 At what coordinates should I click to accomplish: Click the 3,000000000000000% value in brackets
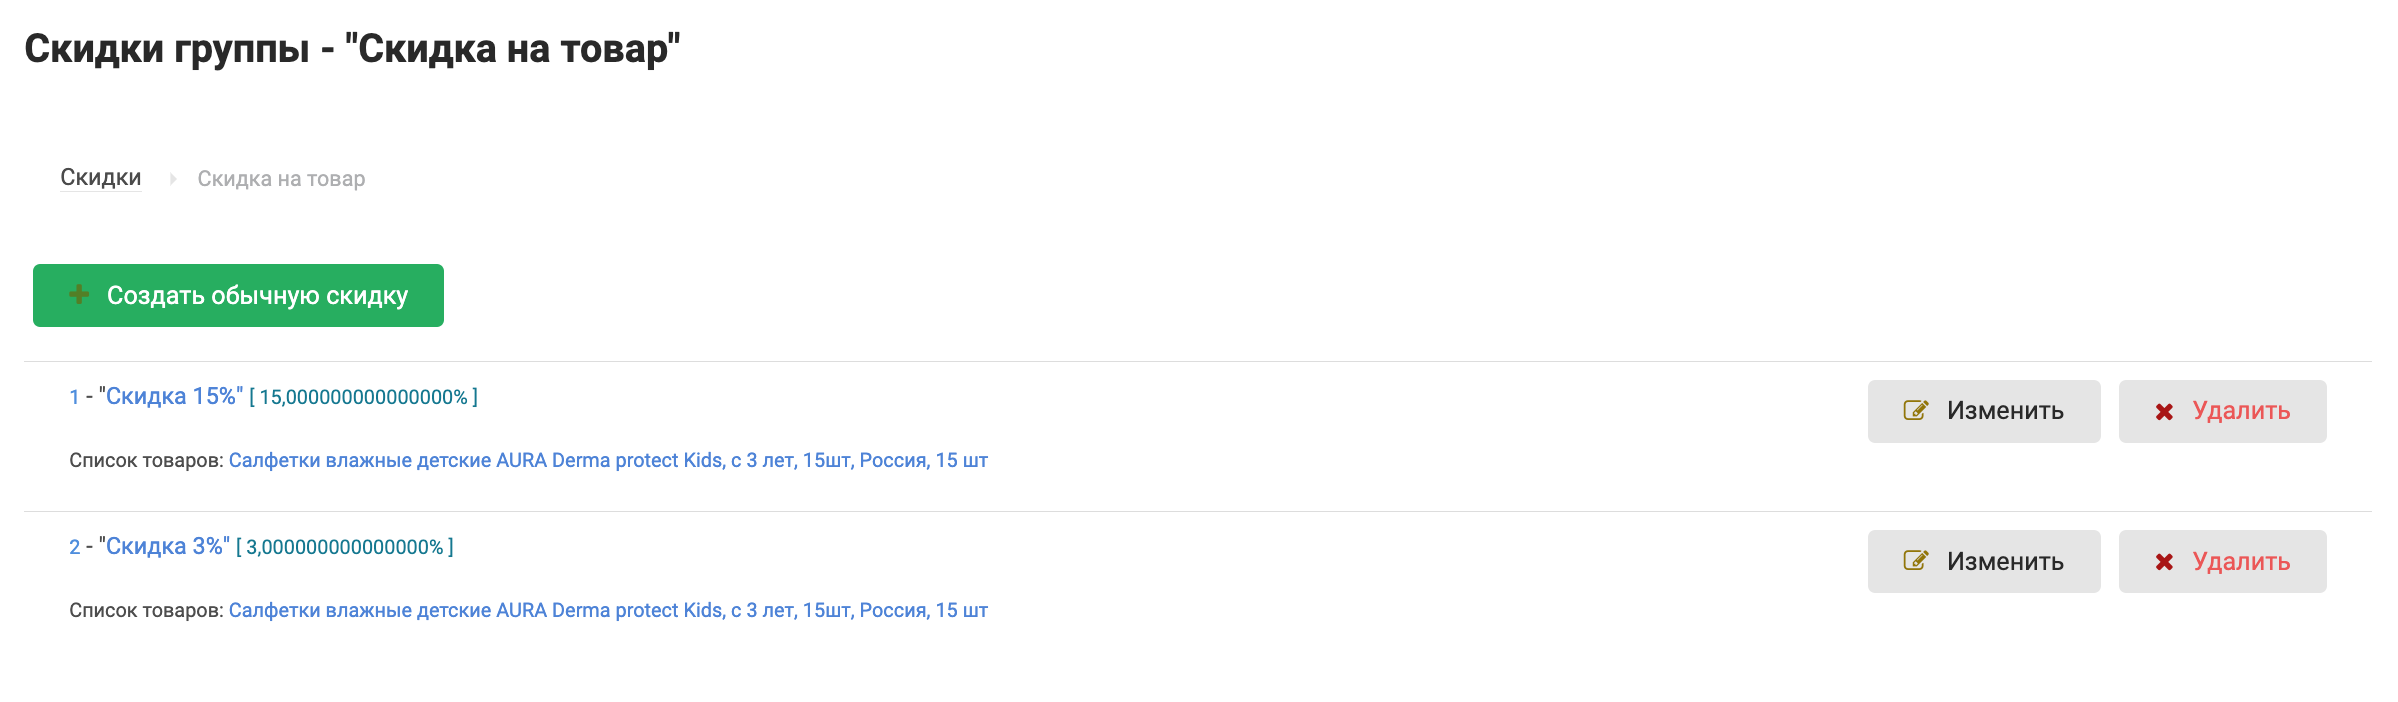tap(345, 548)
